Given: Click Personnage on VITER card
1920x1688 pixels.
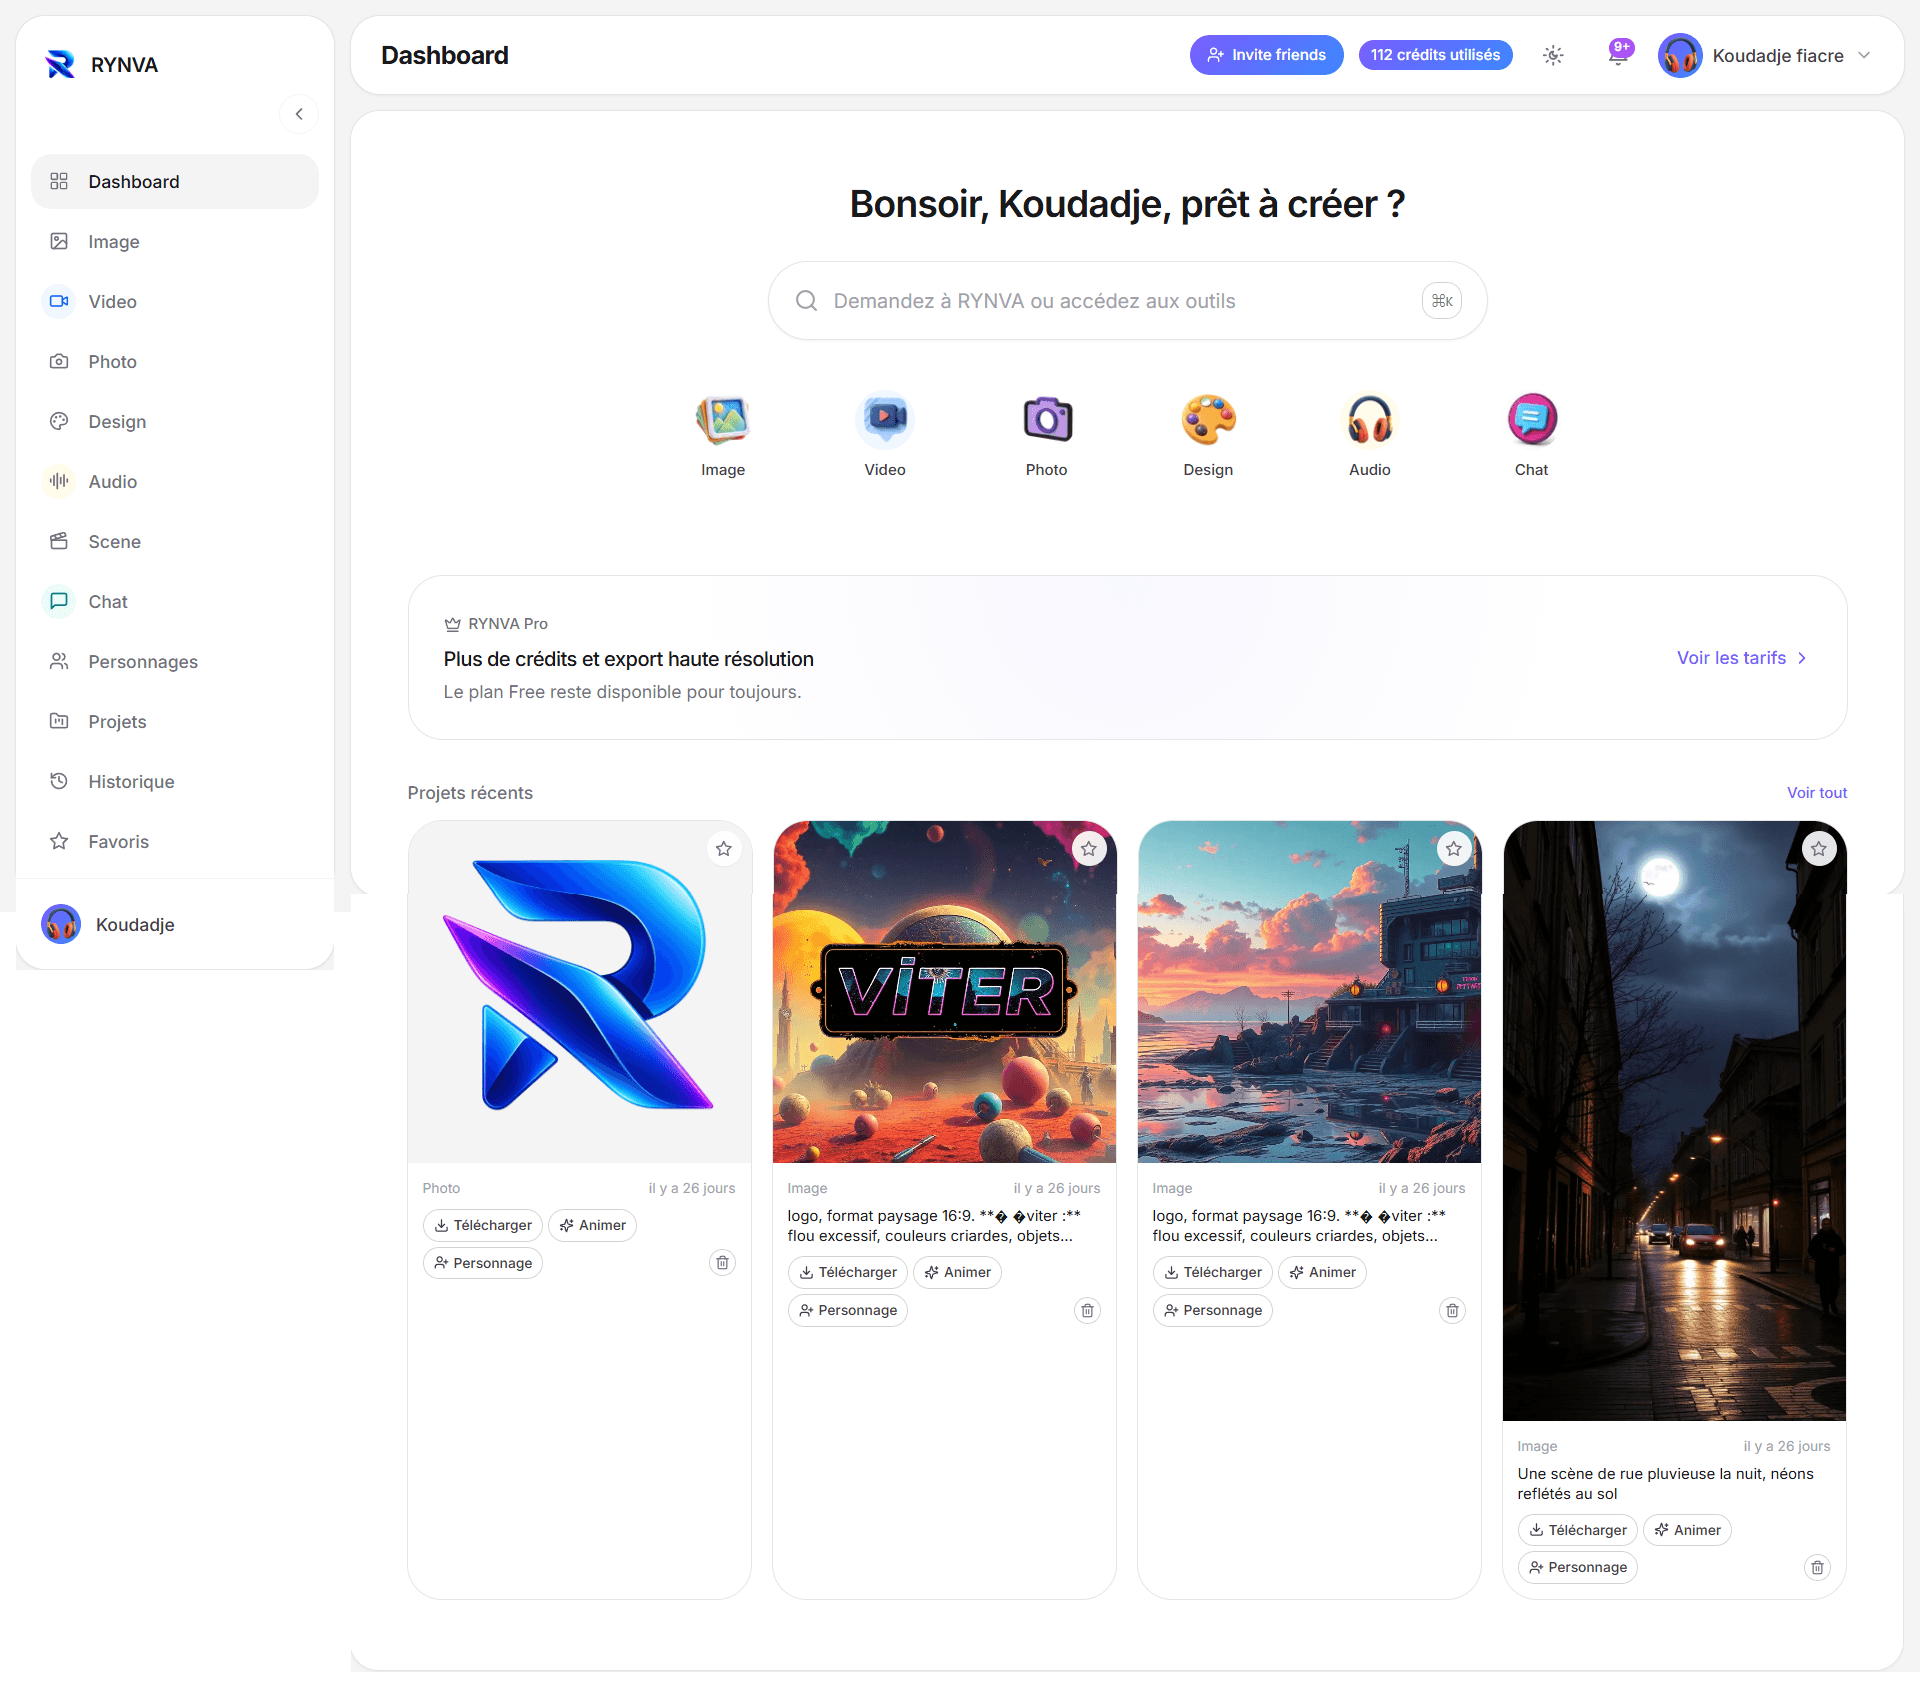Looking at the screenshot, I should 848,1311.
